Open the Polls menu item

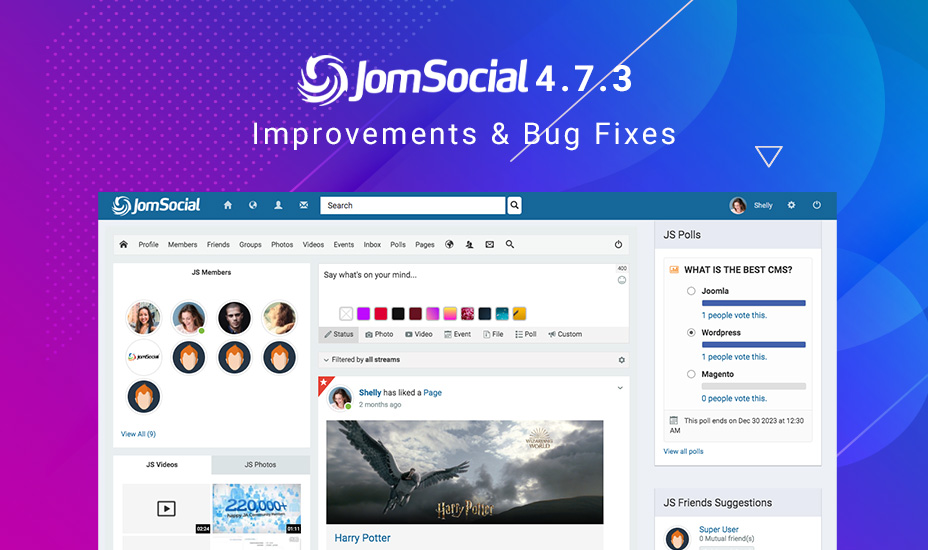click(398, 245)
